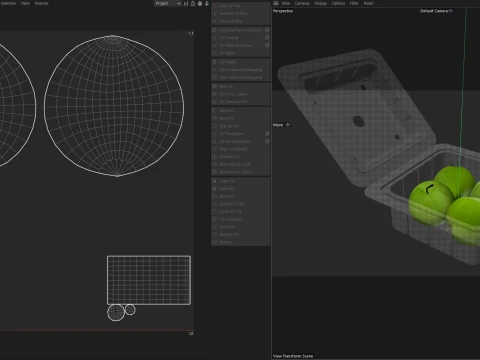Select Remove UV Pins command
The image size is (480, 360).
[241, 13]
